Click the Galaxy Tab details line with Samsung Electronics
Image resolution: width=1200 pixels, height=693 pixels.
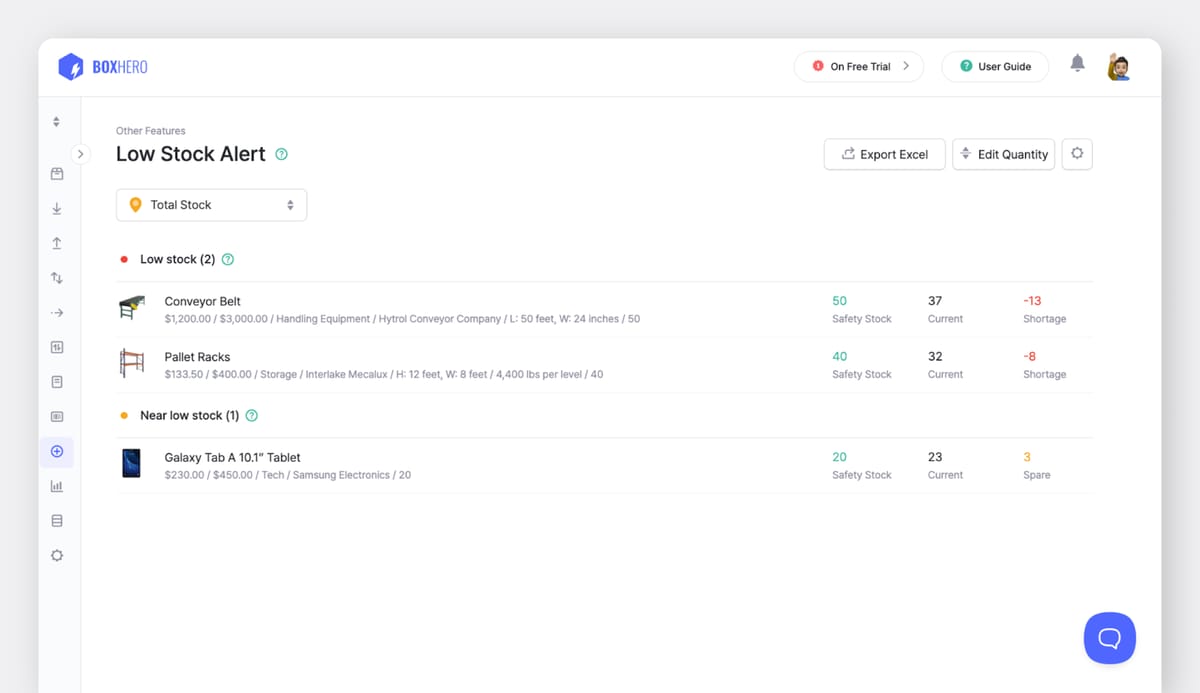click(288, 475)
